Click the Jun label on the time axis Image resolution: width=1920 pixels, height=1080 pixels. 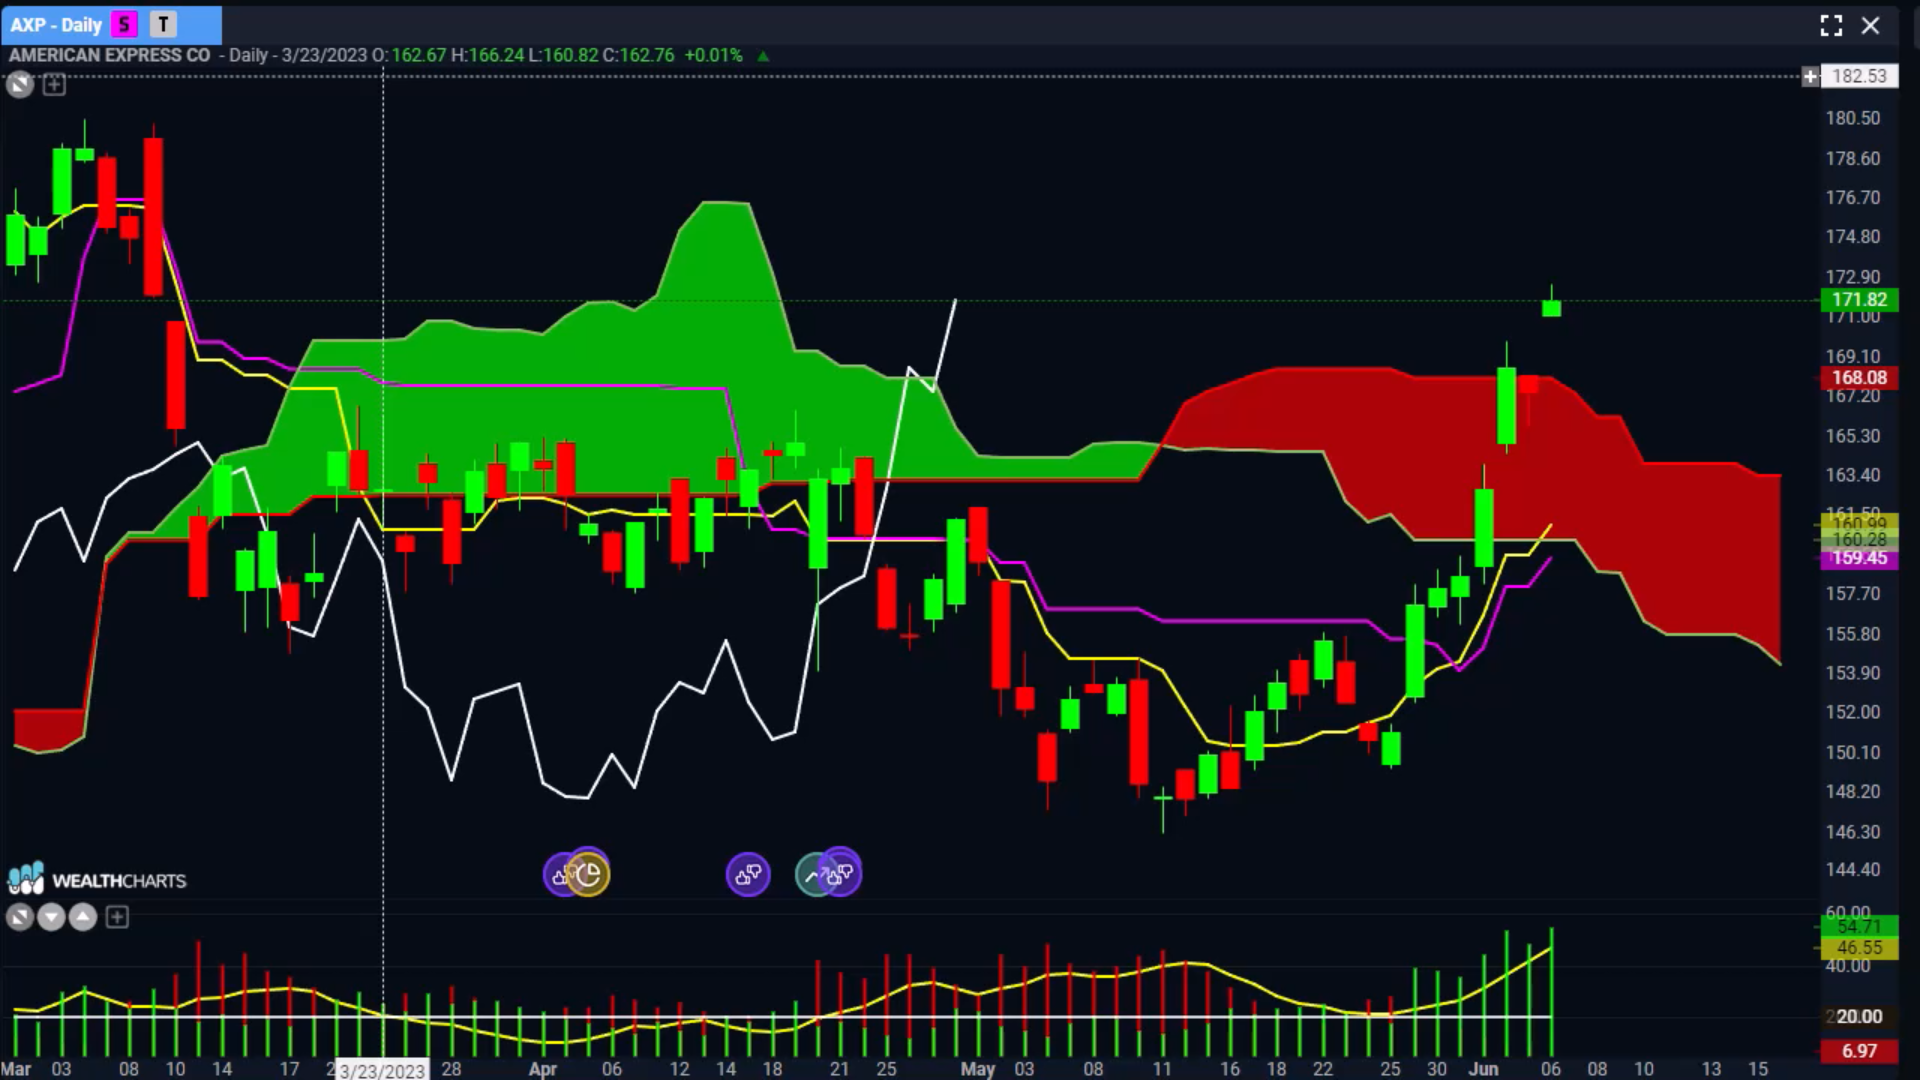pos(1483,1069)
